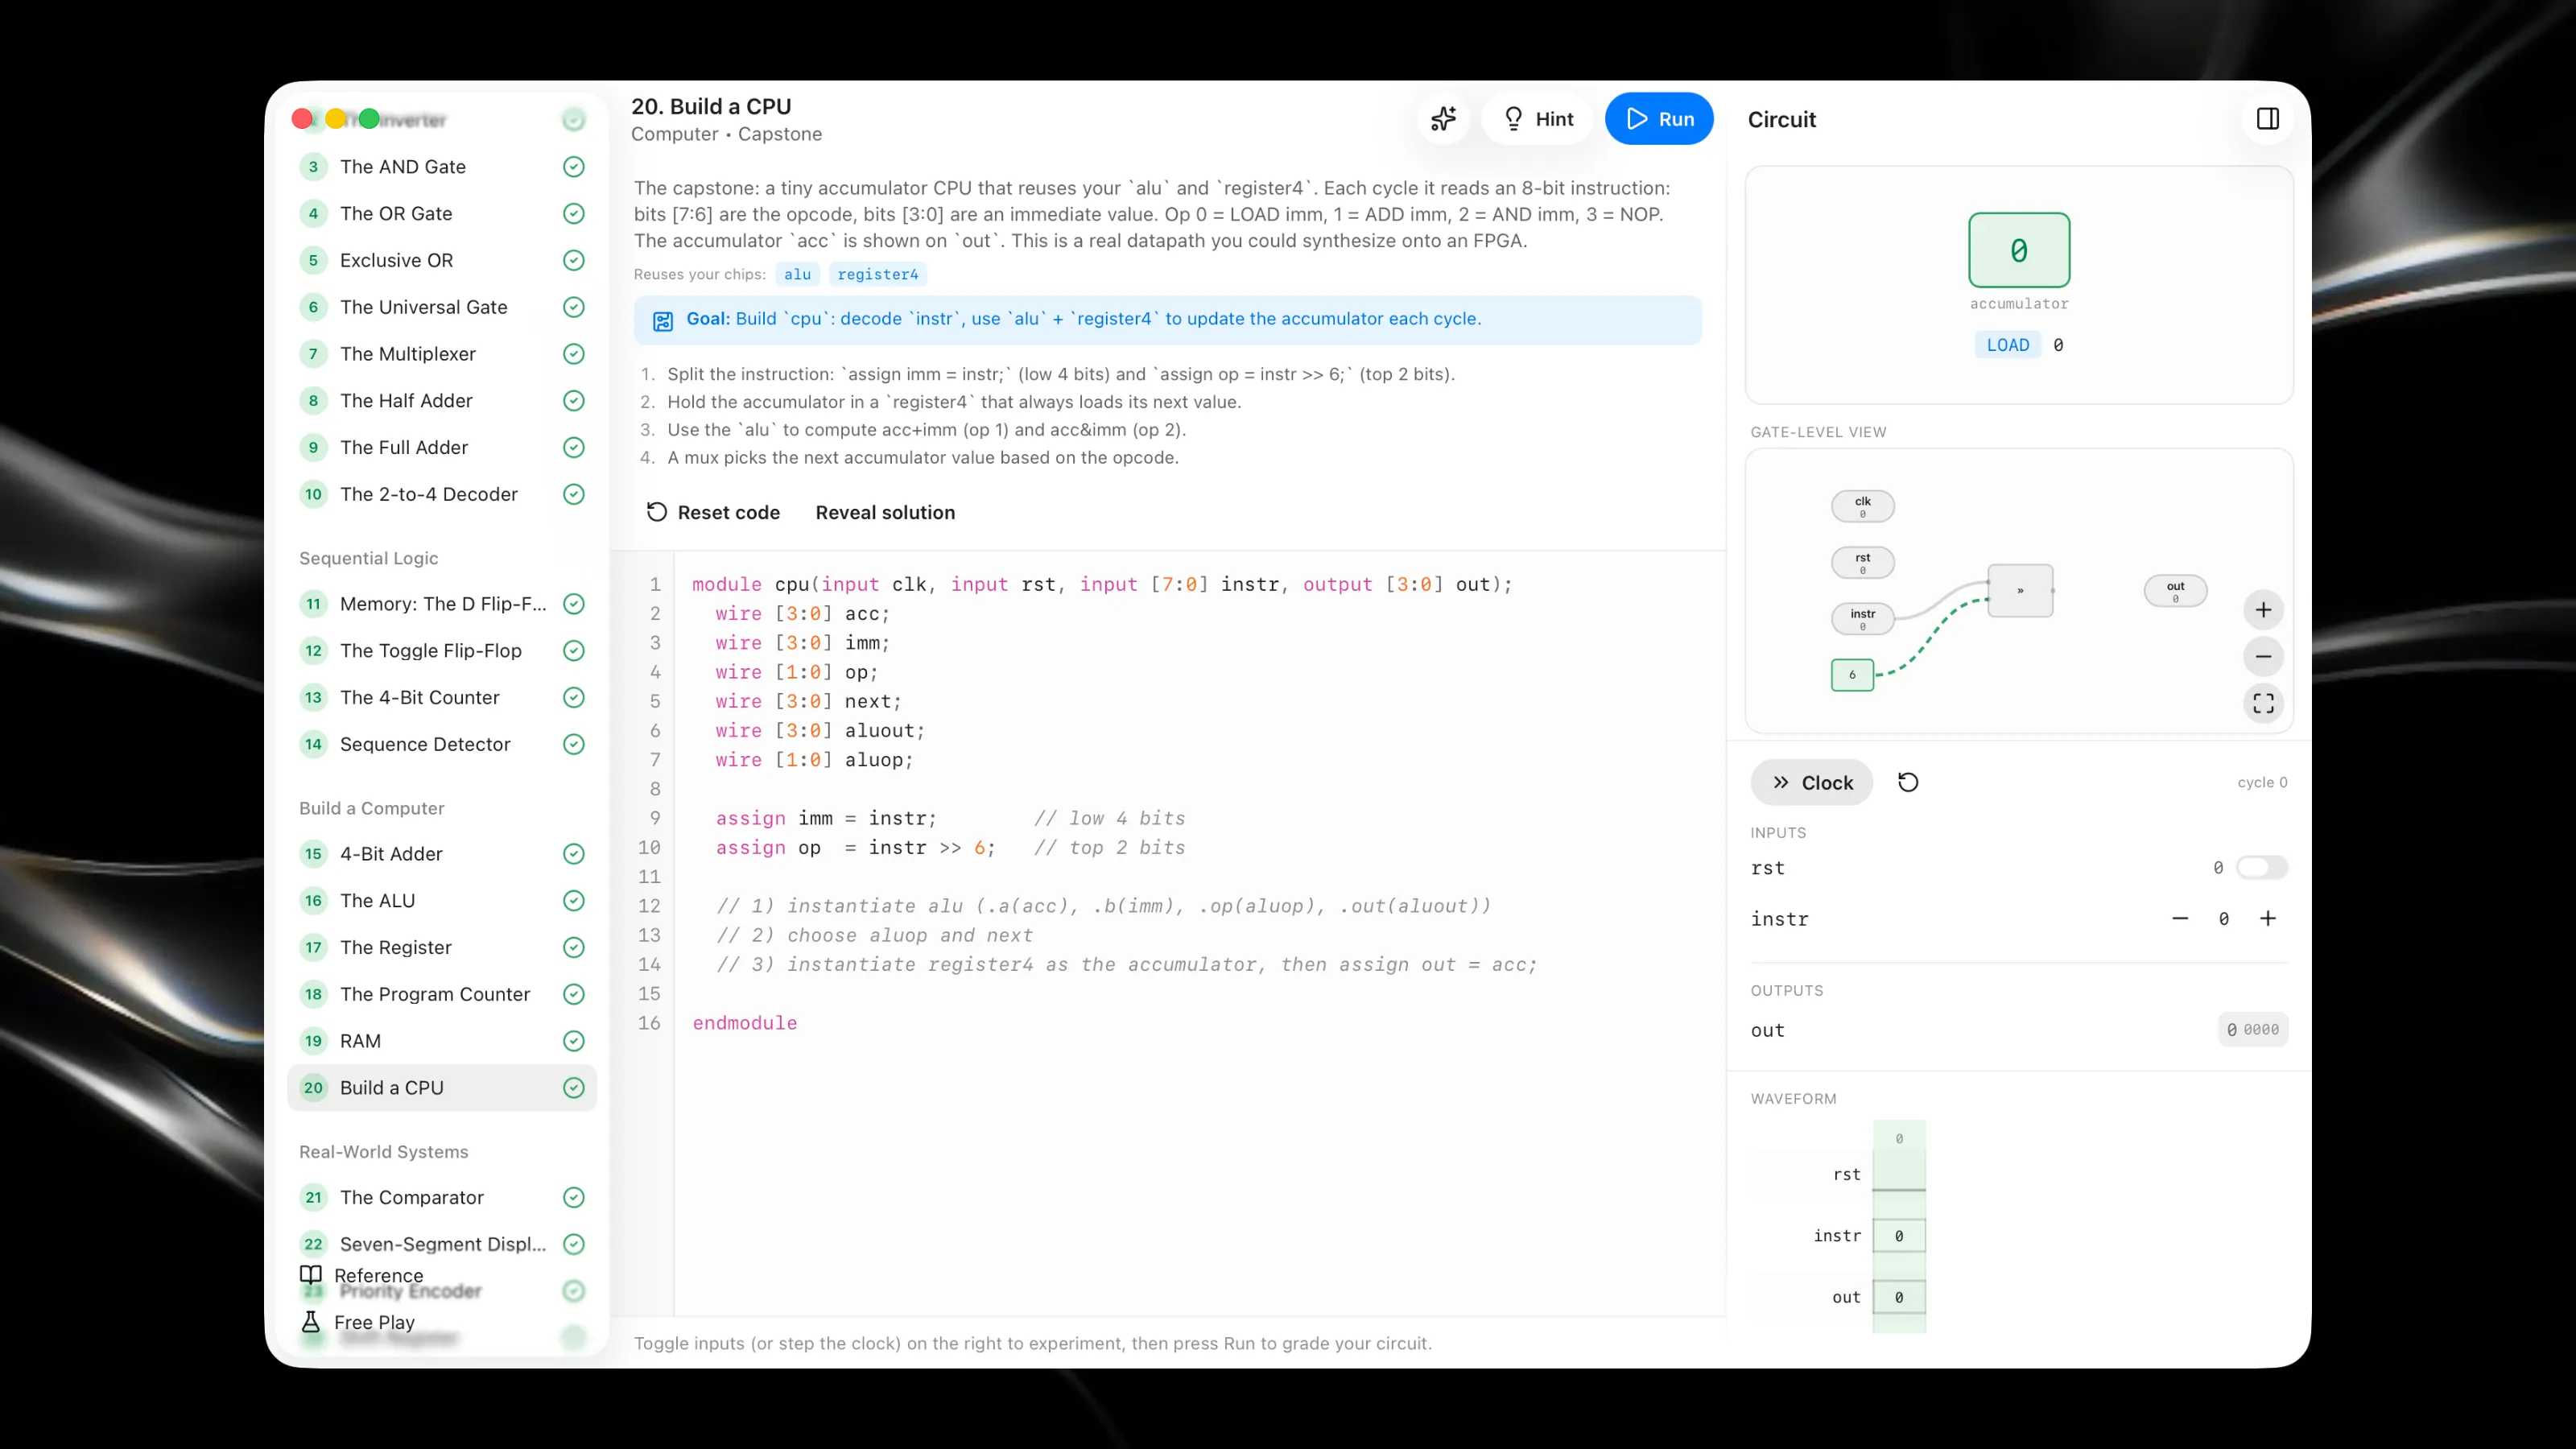Open lesson 14 Sequence Detector
The width and height of the screenshot is (2576, 1449).
pyautogui.click(x=442, y=744)
